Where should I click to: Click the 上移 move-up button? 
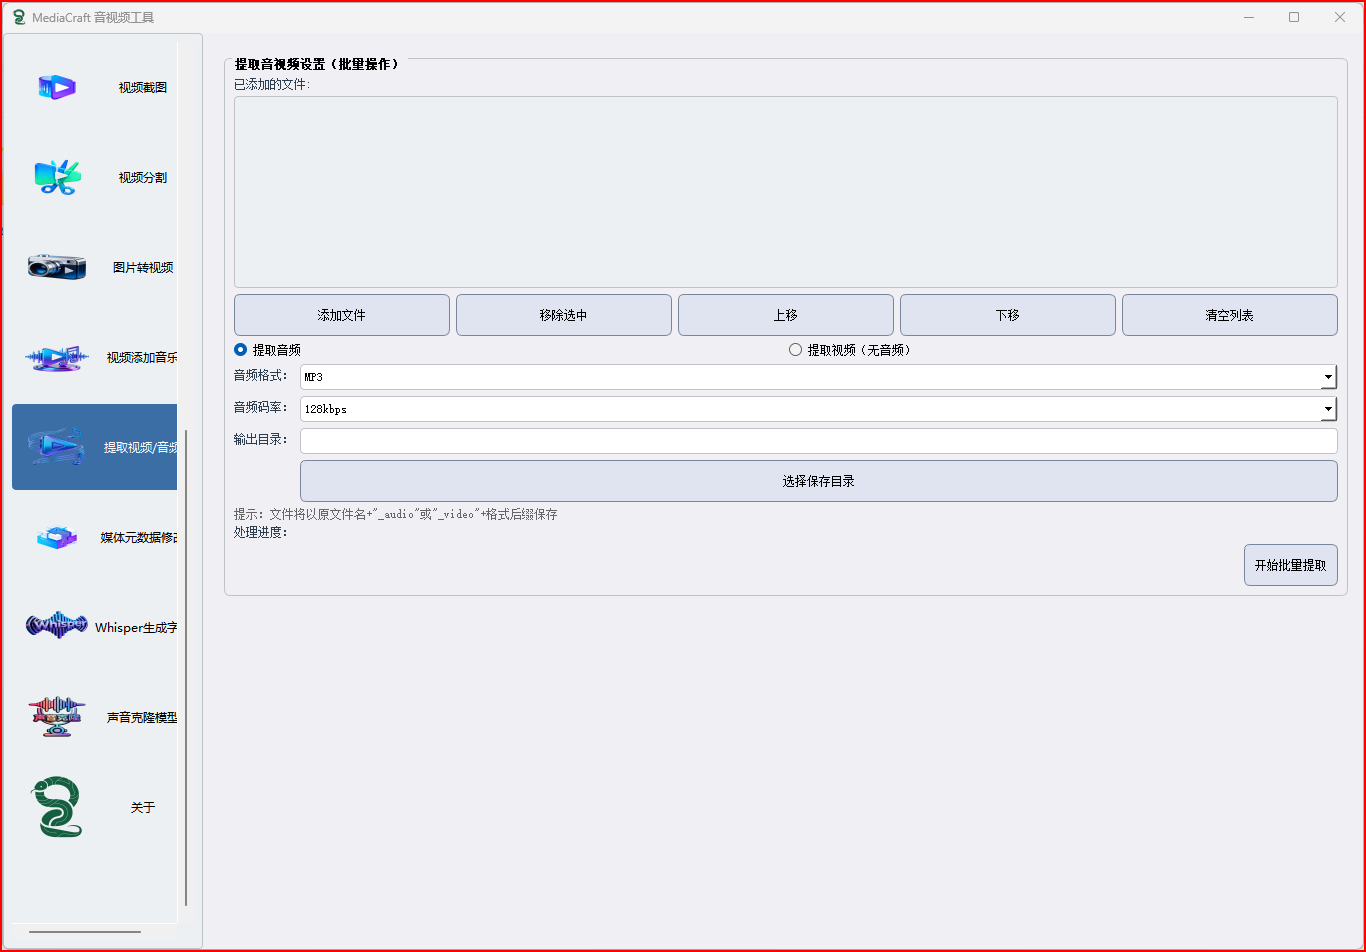pyautogui.click(x=785, y=315)
